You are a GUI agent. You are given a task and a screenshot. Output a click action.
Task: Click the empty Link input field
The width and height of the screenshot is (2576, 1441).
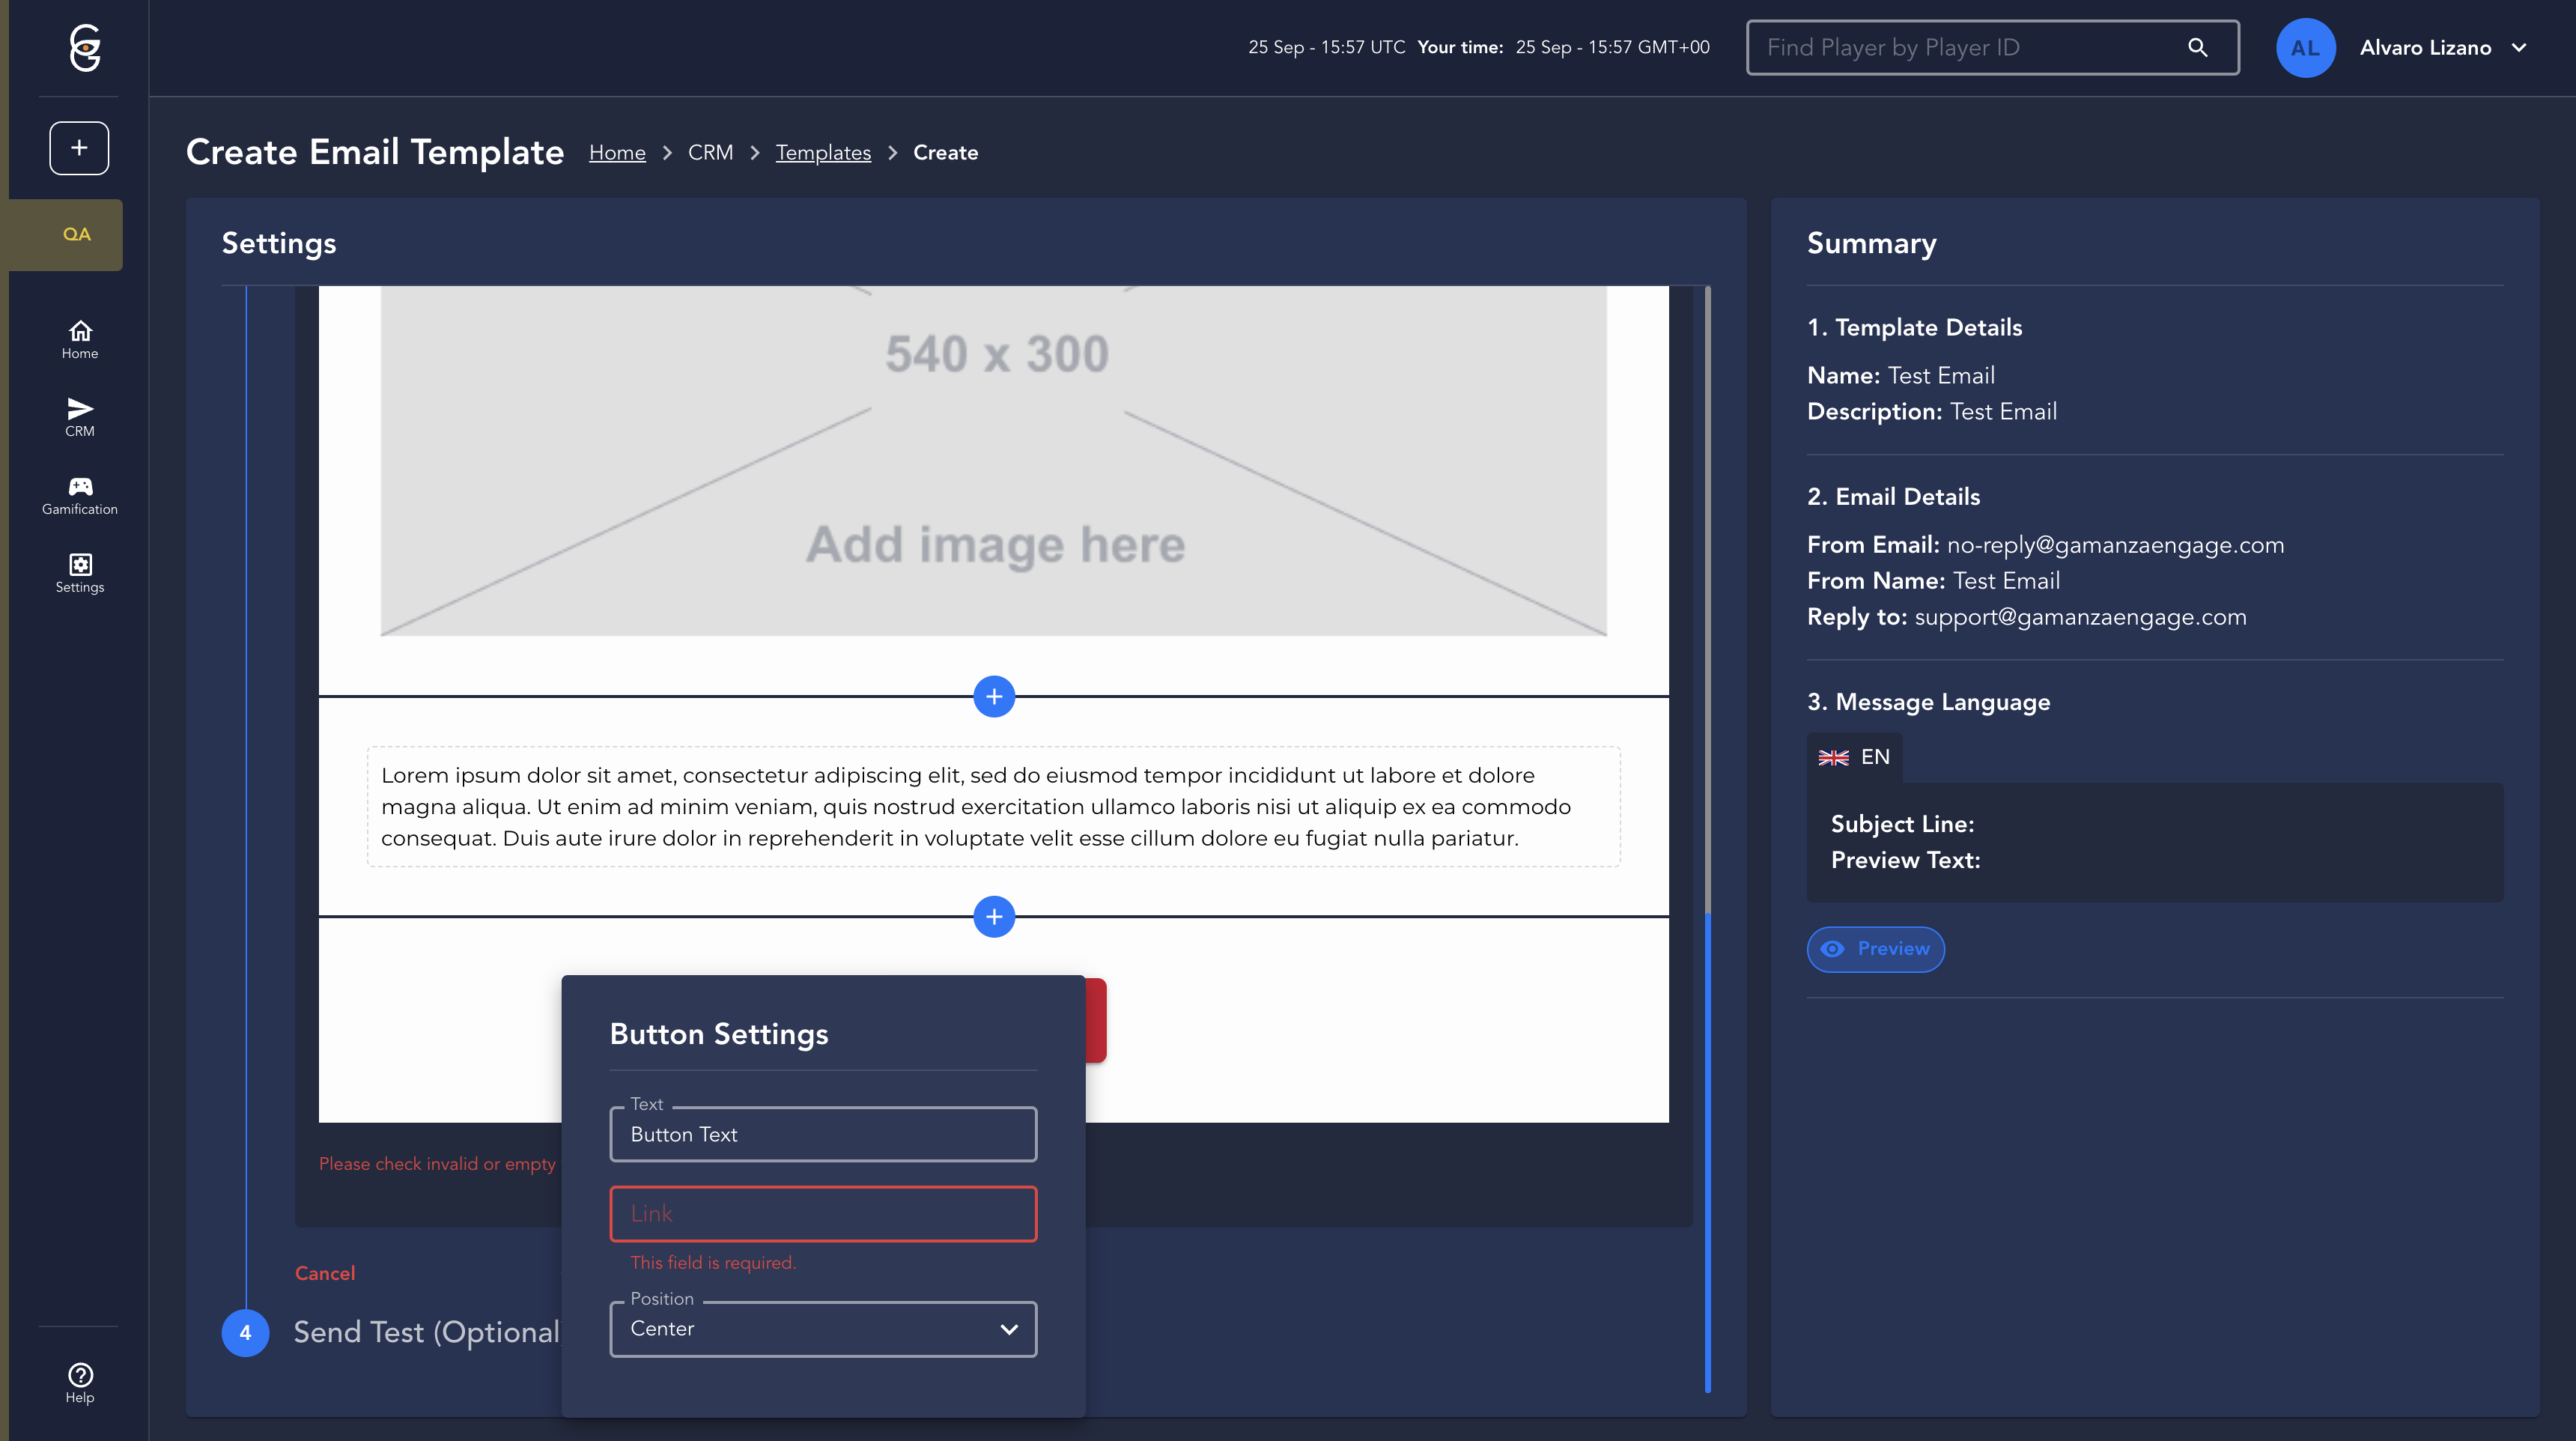point(823,1213)
